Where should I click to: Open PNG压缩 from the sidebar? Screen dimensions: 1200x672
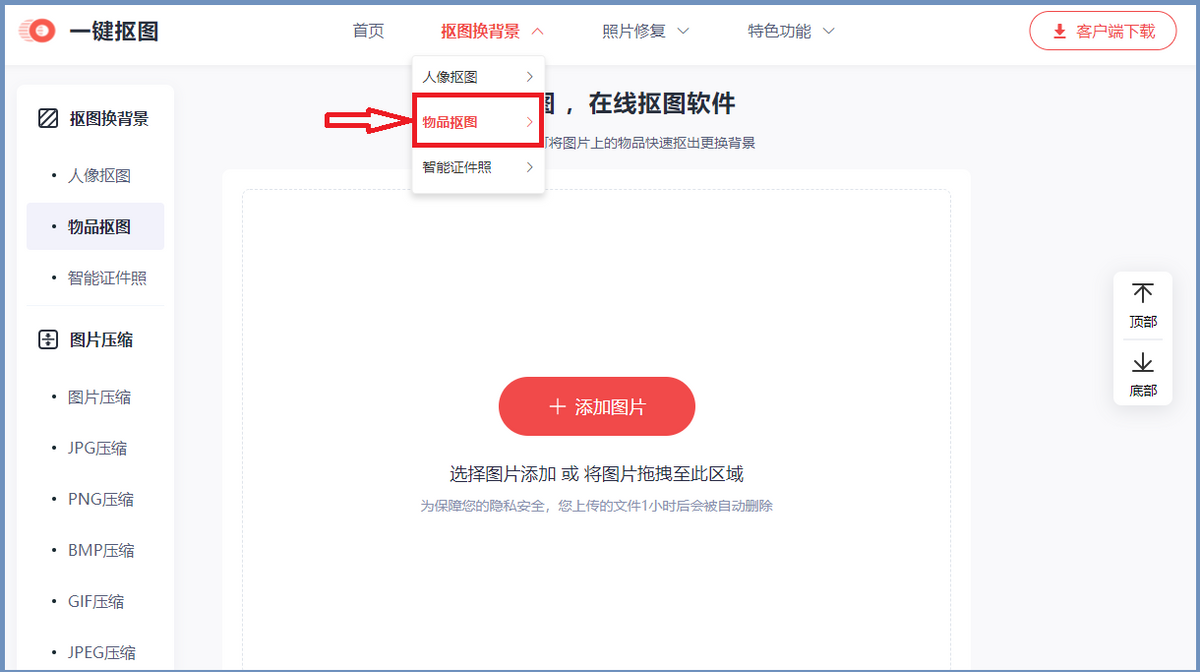100,499
